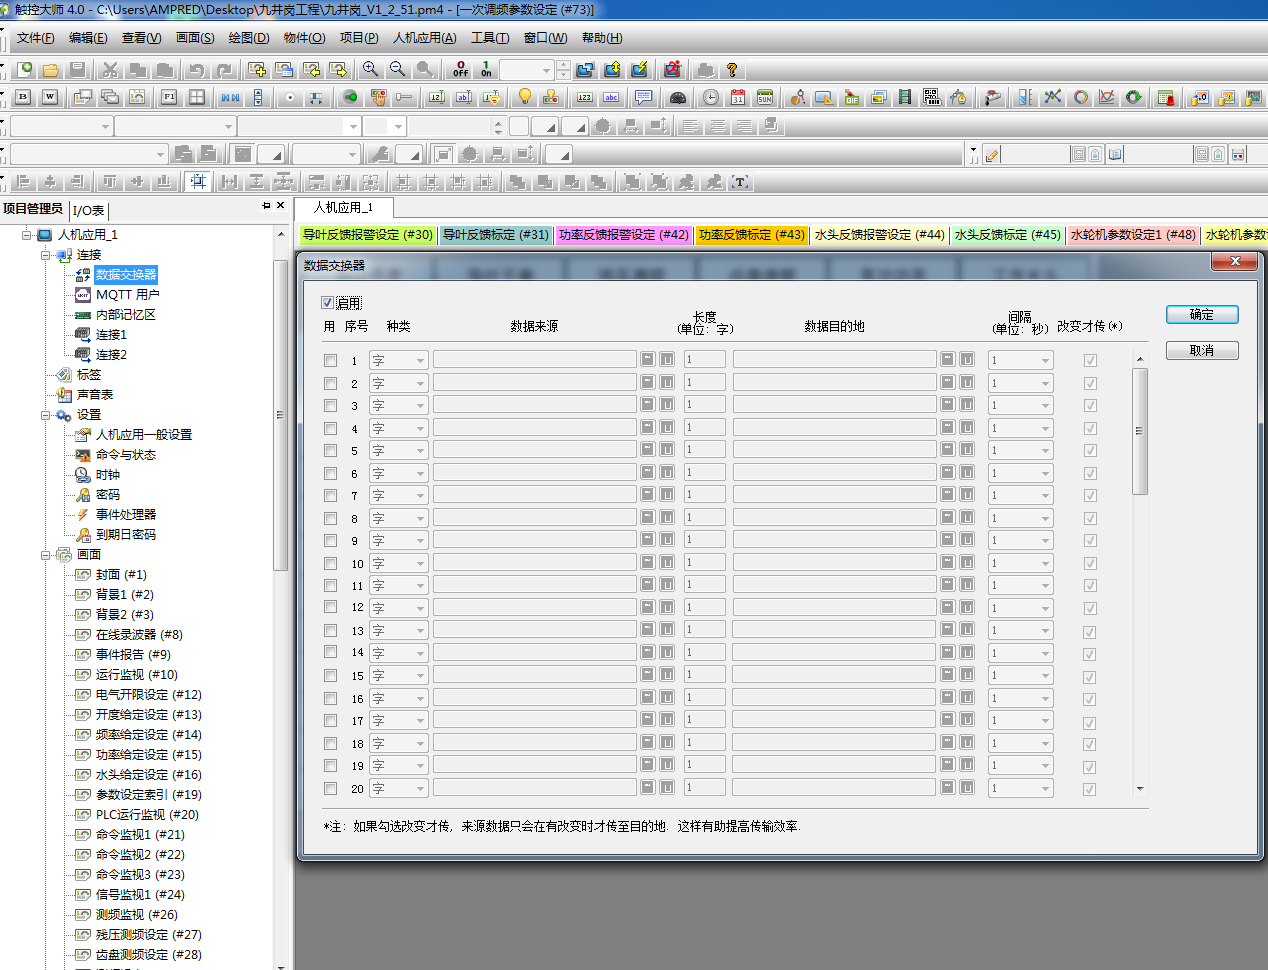
Task: Toggle 改变才传 checkbox in row 8
Action: tap(1090, 519)
